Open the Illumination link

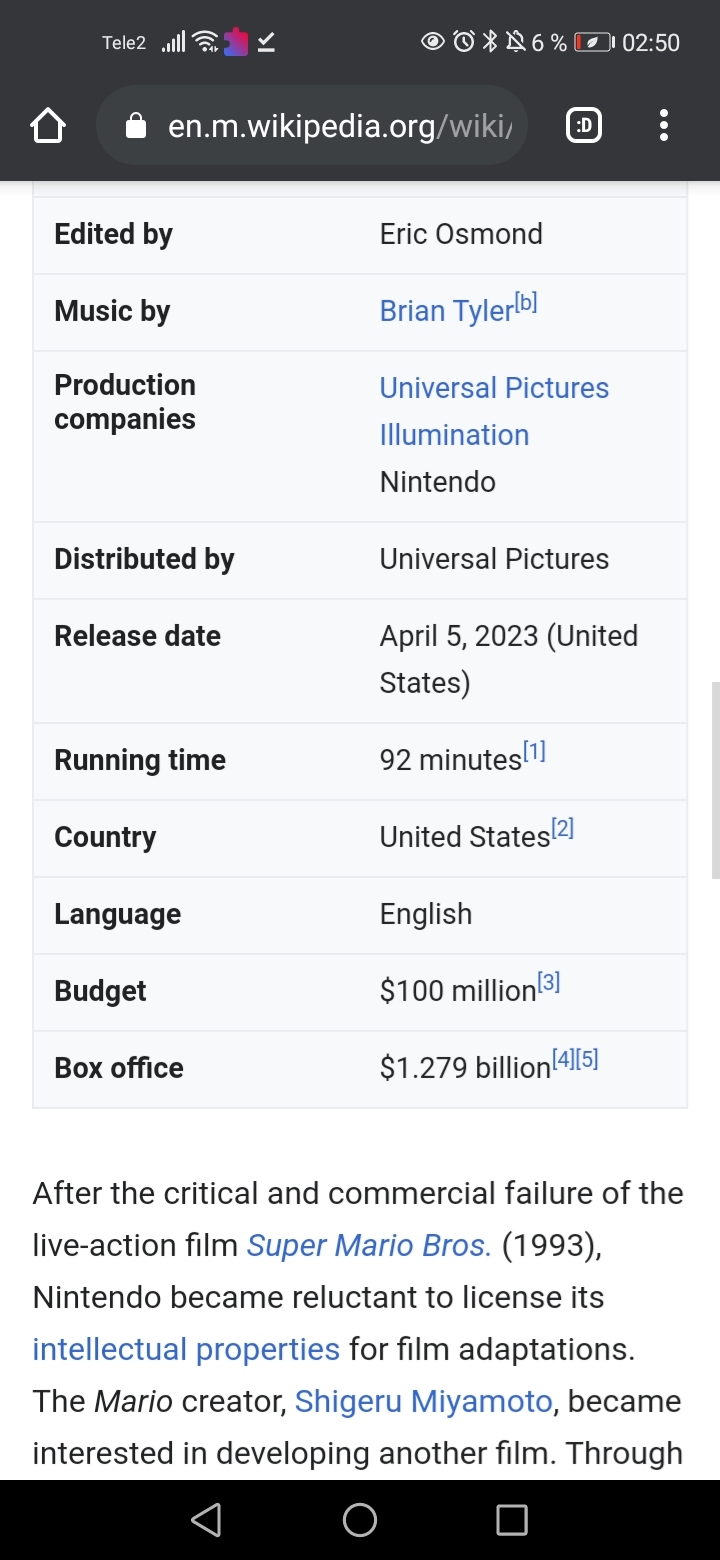click(454, 435)
